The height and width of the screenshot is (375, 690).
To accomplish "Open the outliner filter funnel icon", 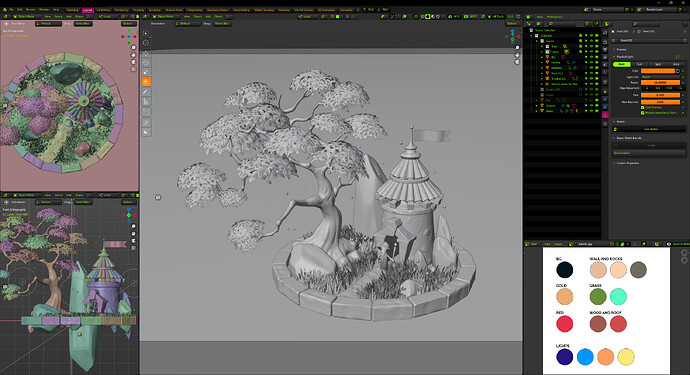I will click(587, 24).
